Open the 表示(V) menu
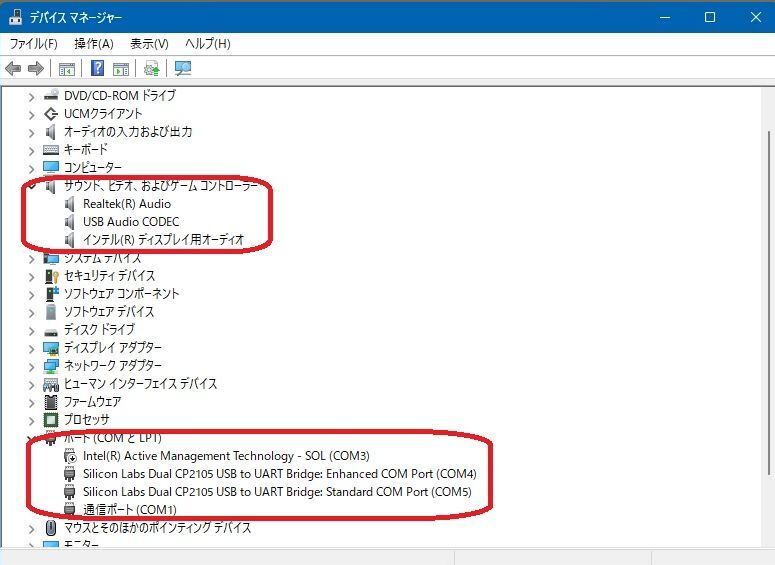 tap(149, 44)
